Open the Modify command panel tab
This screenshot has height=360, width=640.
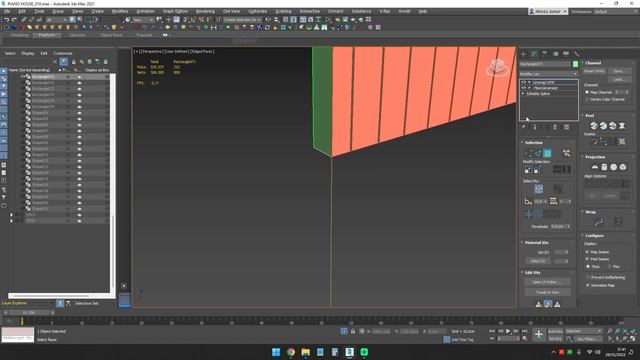pos(534,54)
